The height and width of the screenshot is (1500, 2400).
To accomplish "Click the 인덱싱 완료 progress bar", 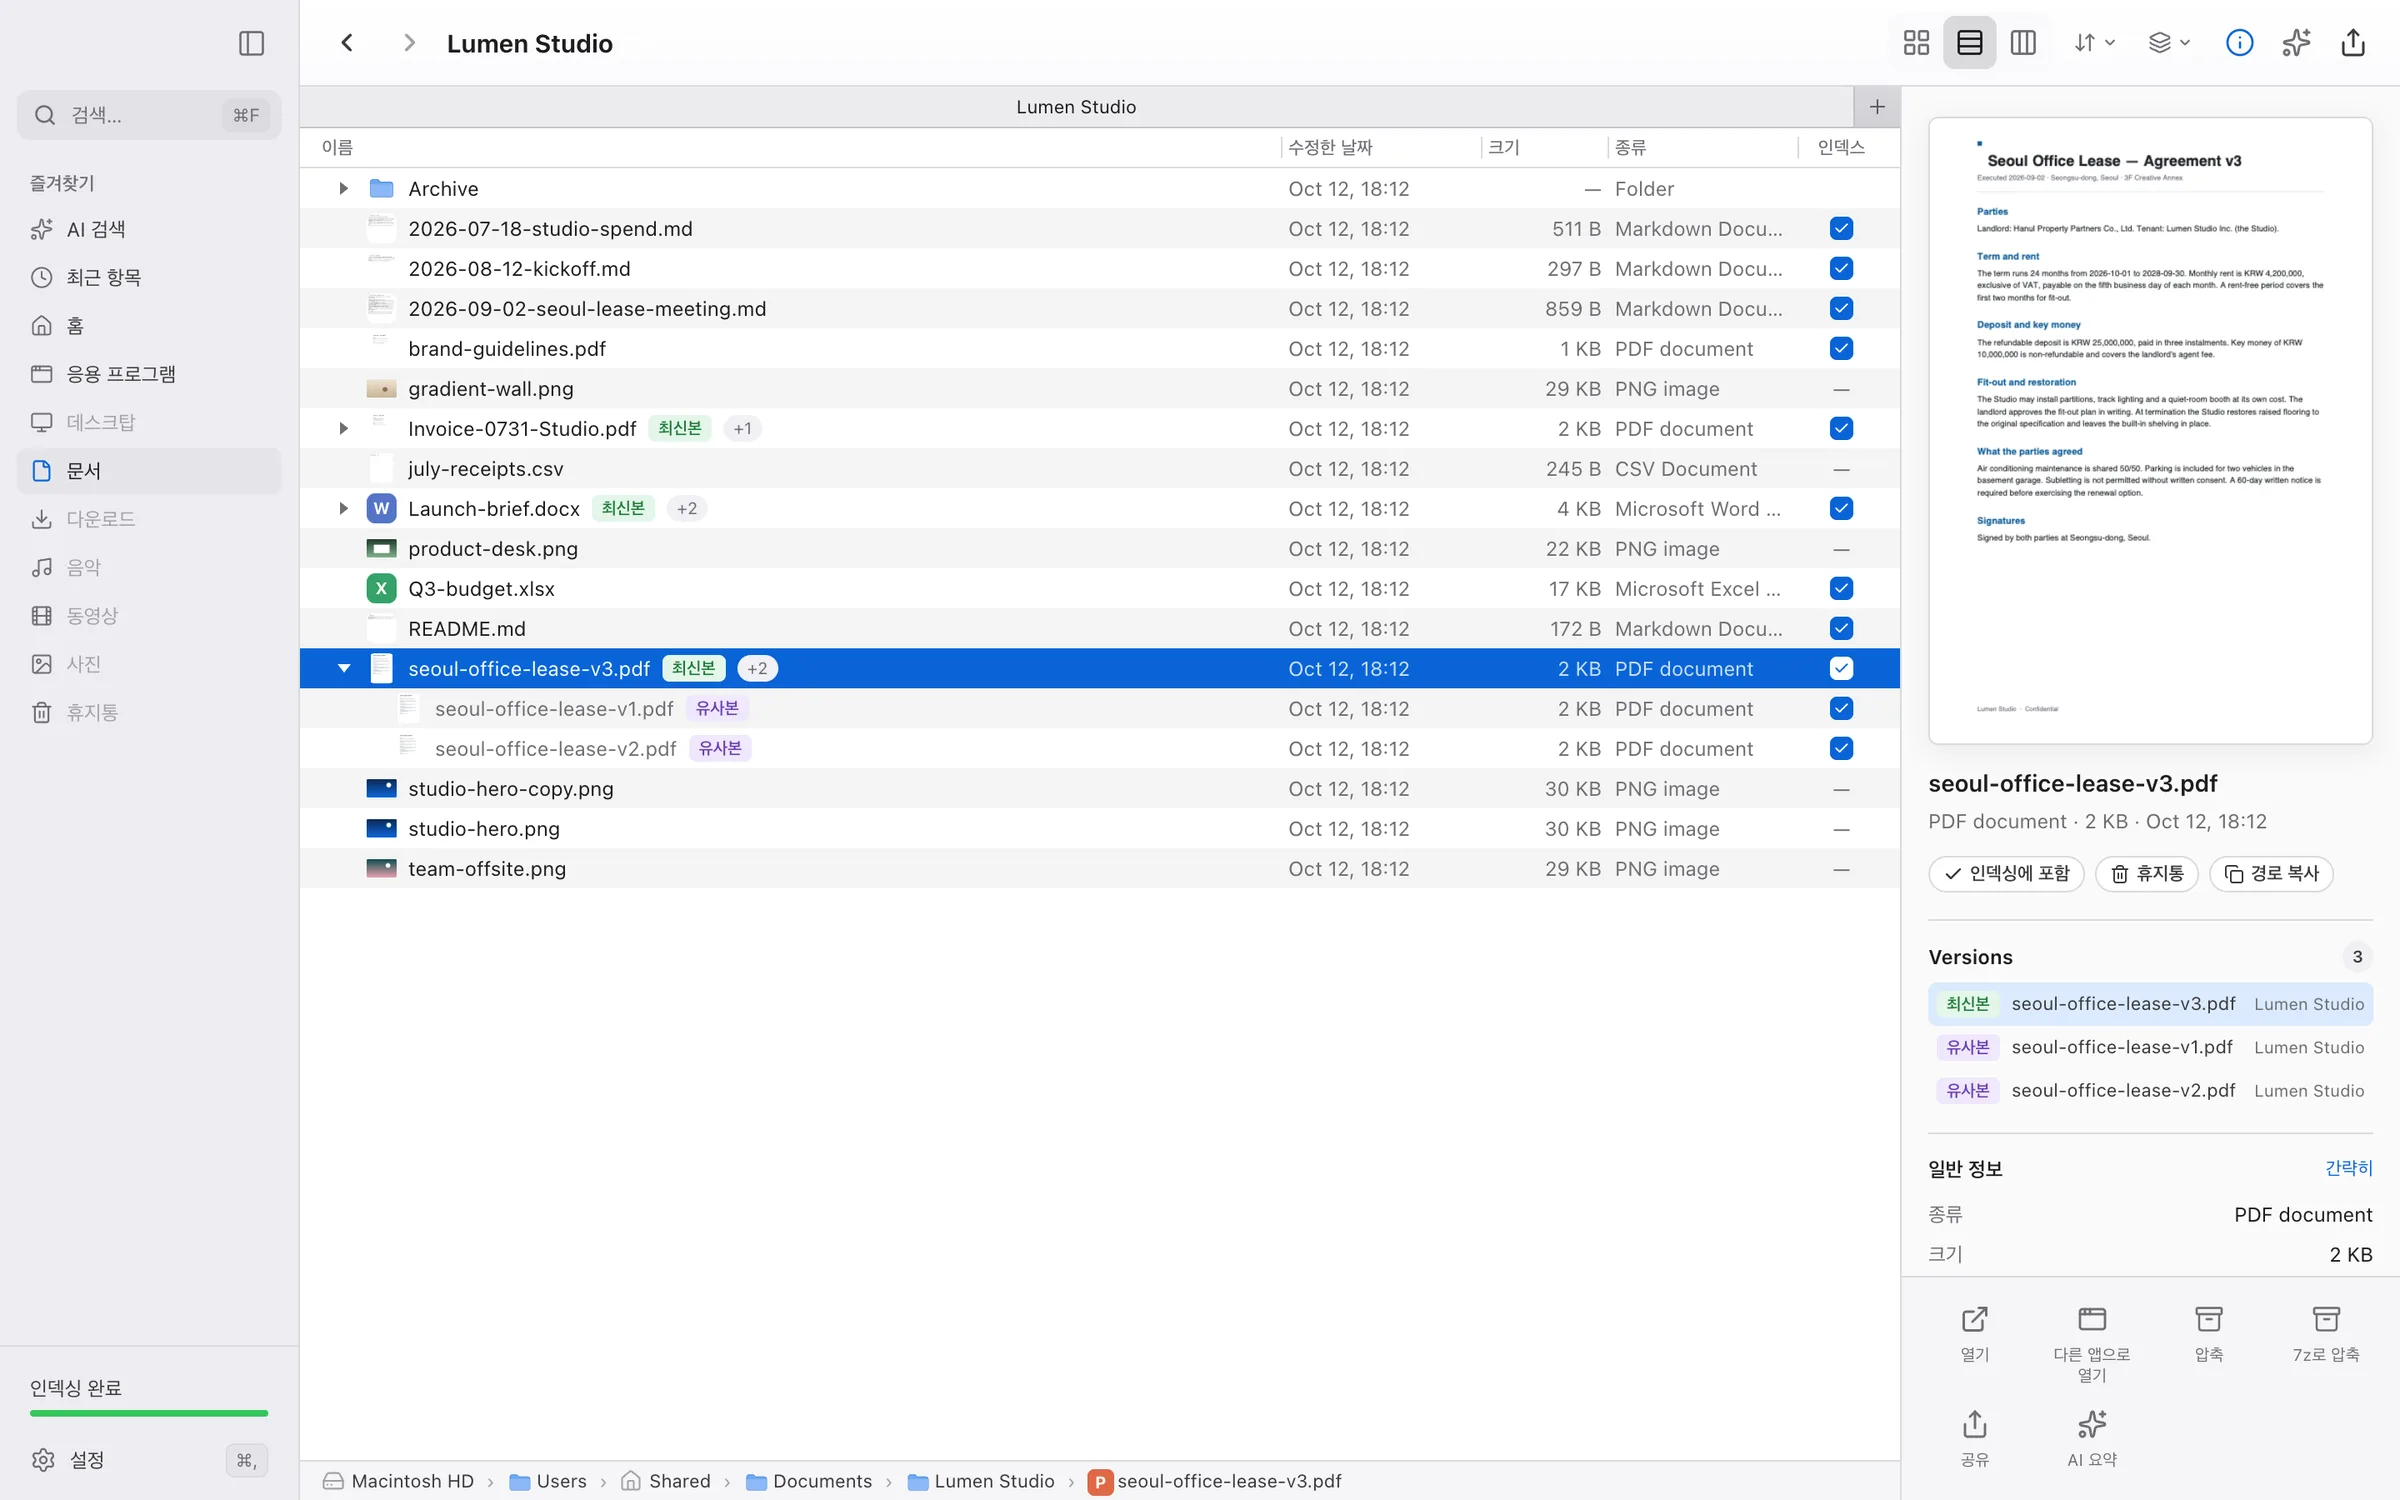I will [x=149, y=1413].
